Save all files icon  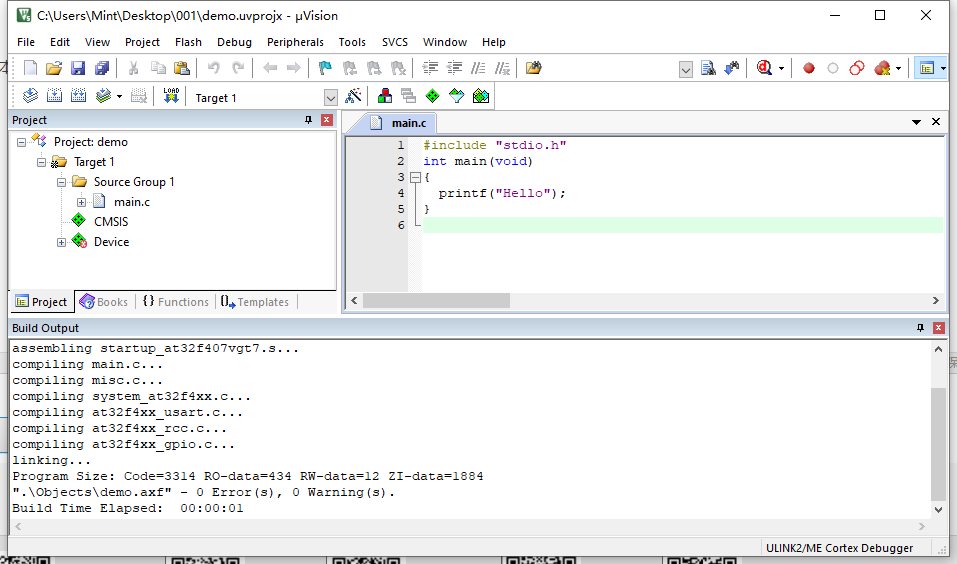click(102, 68)
